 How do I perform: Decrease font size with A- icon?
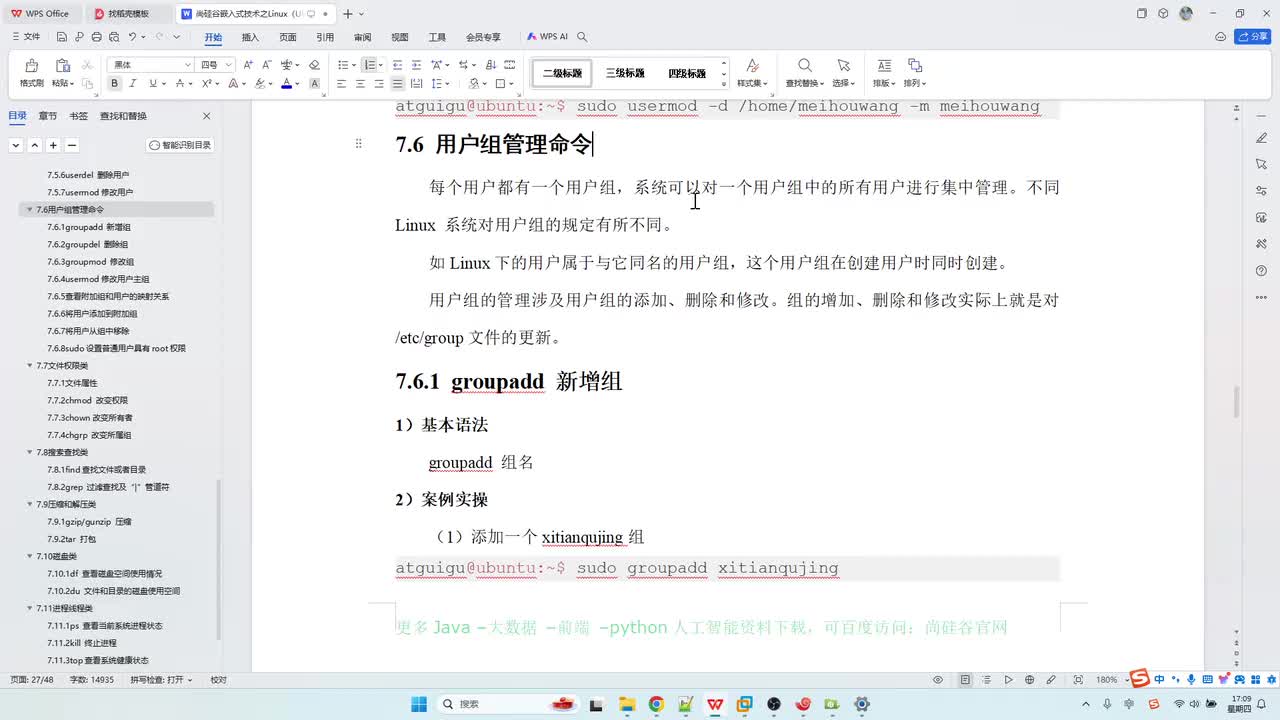coord(266,65)
